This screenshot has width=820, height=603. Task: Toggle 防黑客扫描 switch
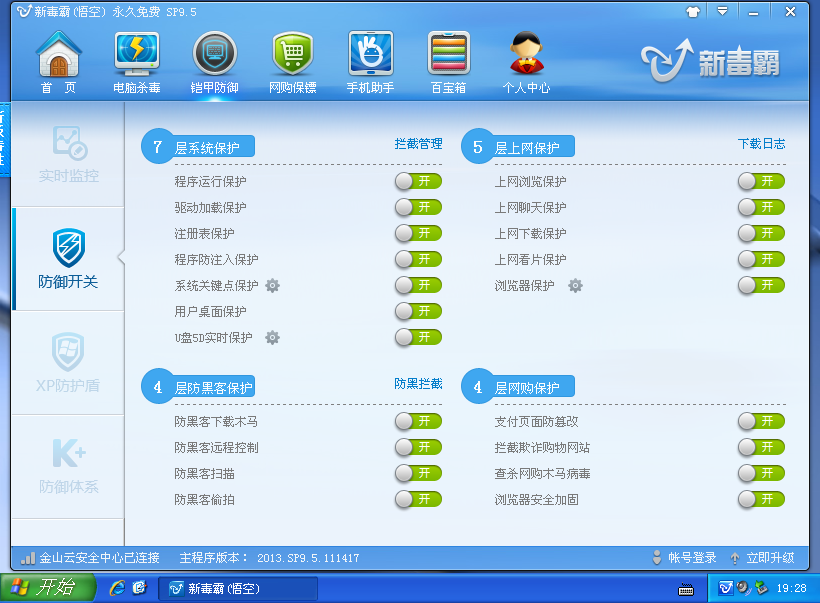click(418, 473)
